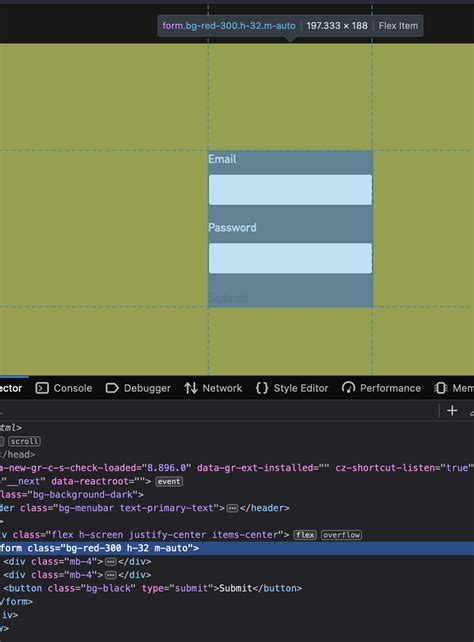
Task: Switch to the Debugger panel
Action: (138, 388)
